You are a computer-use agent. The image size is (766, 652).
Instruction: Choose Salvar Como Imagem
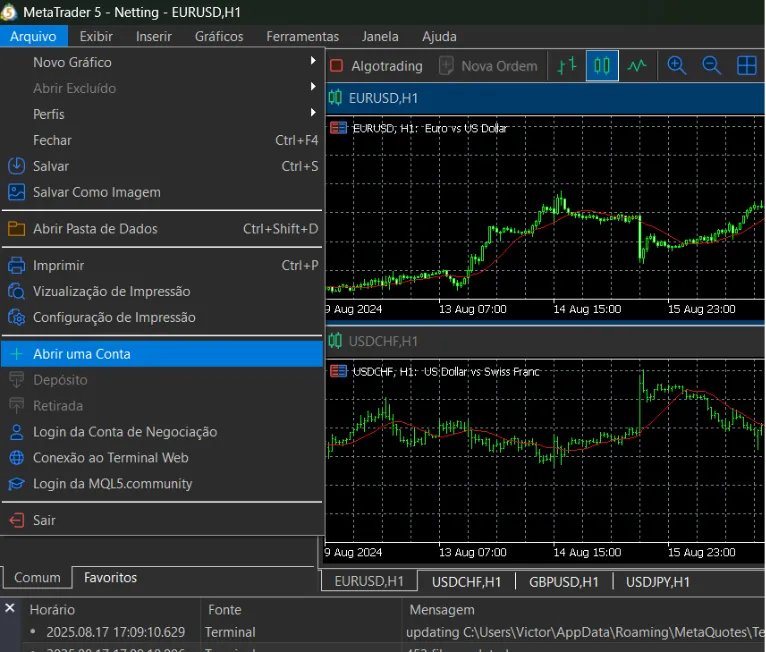coord(162,192)
